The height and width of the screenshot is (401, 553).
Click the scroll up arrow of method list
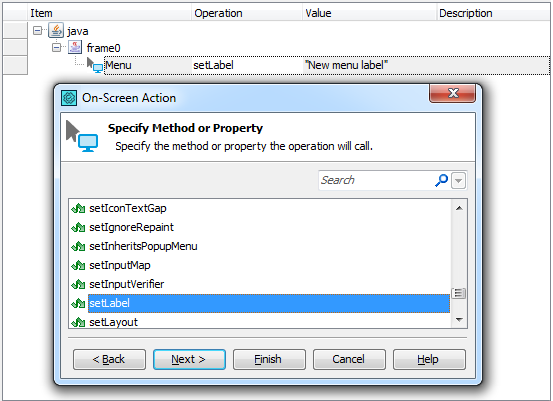[459, 208]
